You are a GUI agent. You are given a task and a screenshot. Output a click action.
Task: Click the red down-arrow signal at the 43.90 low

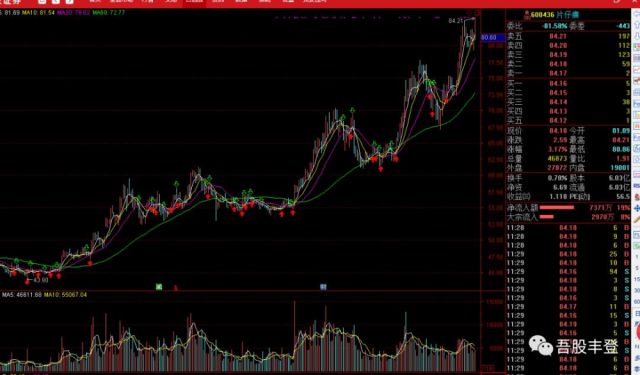point(27,281)
